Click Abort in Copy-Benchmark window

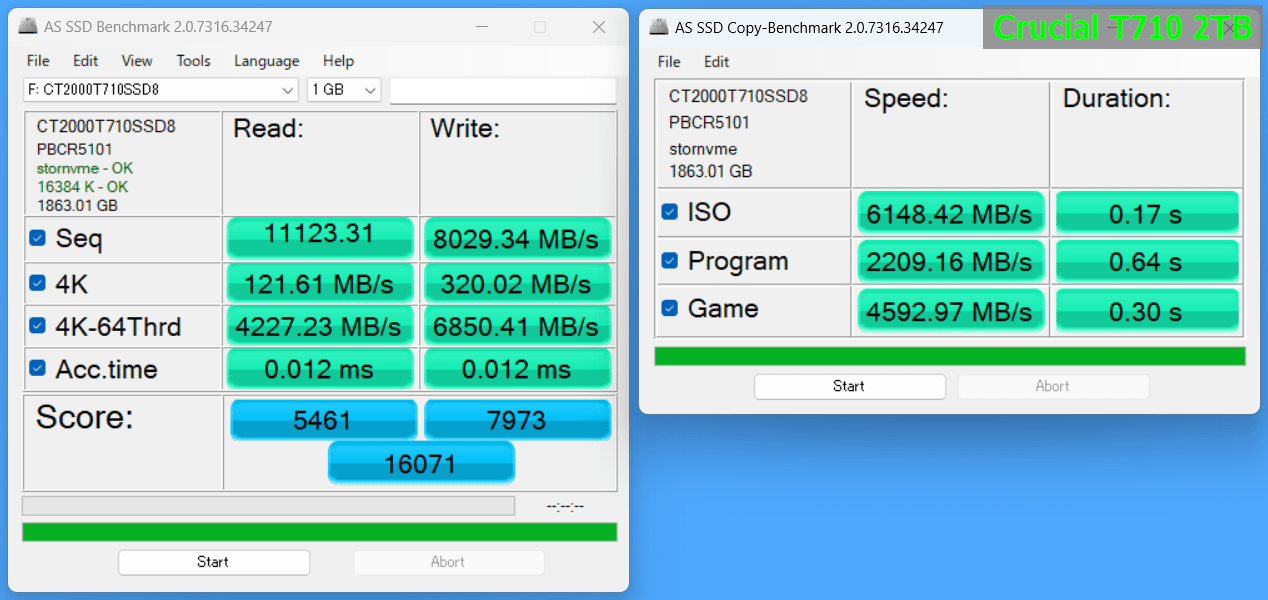[x=1052, y=386]
